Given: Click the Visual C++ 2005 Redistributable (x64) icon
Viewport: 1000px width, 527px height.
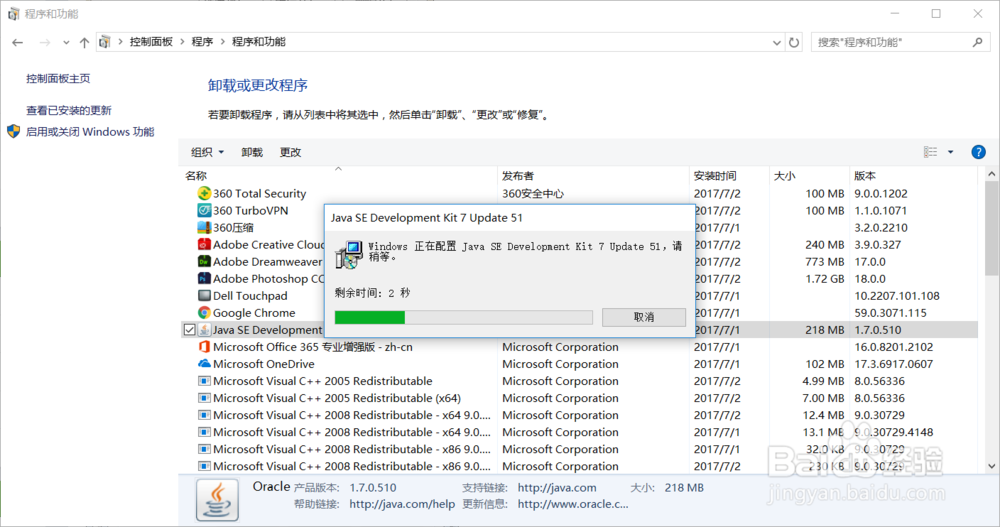Looking at the screenshot, I should [x=204, y=398].
